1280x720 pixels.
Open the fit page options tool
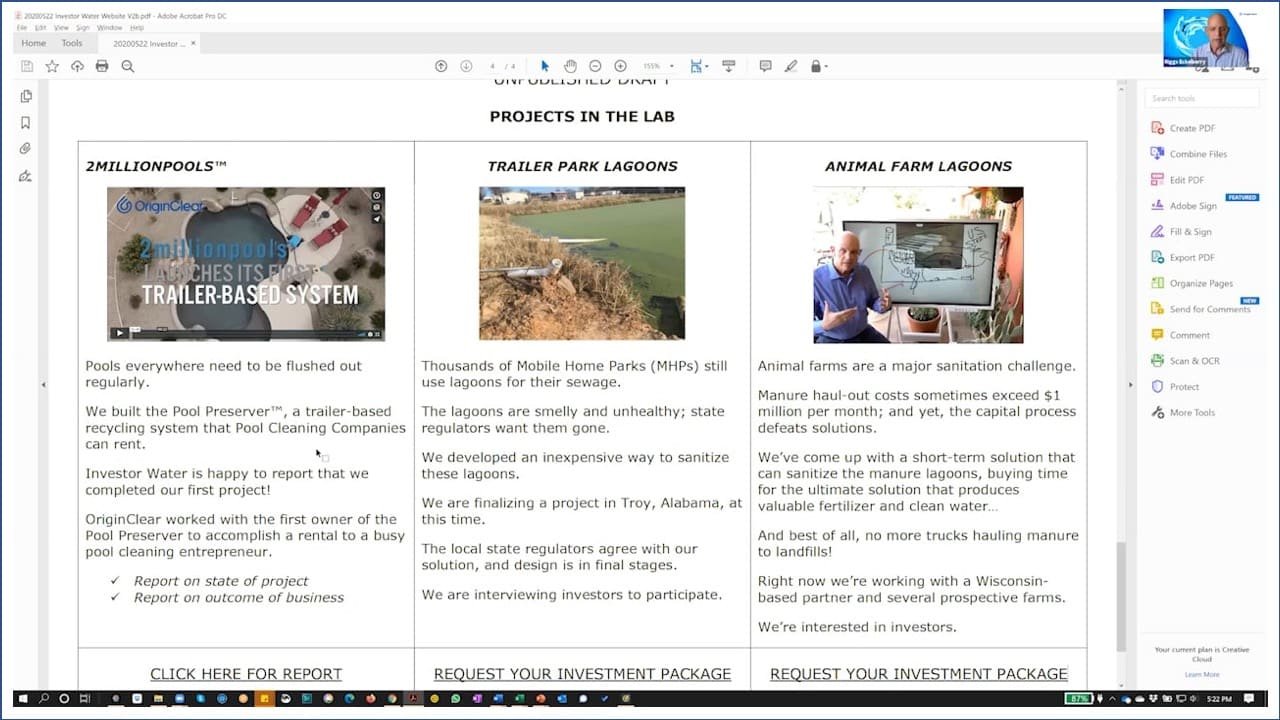[698, 66]
